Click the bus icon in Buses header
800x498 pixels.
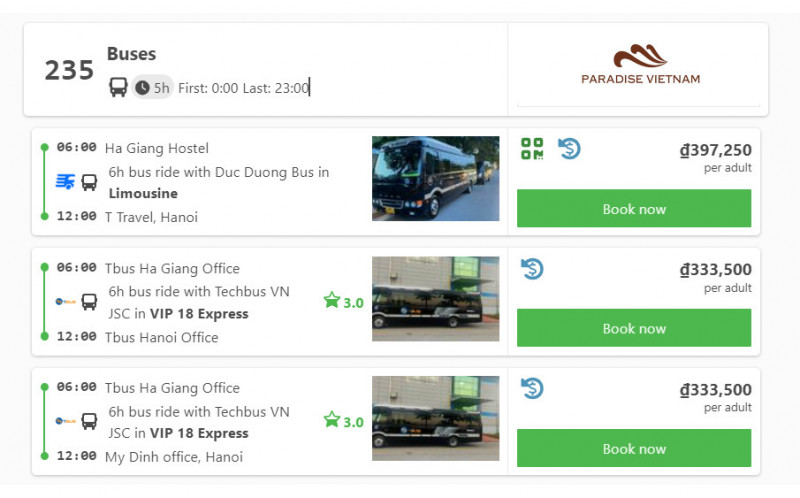118,87
